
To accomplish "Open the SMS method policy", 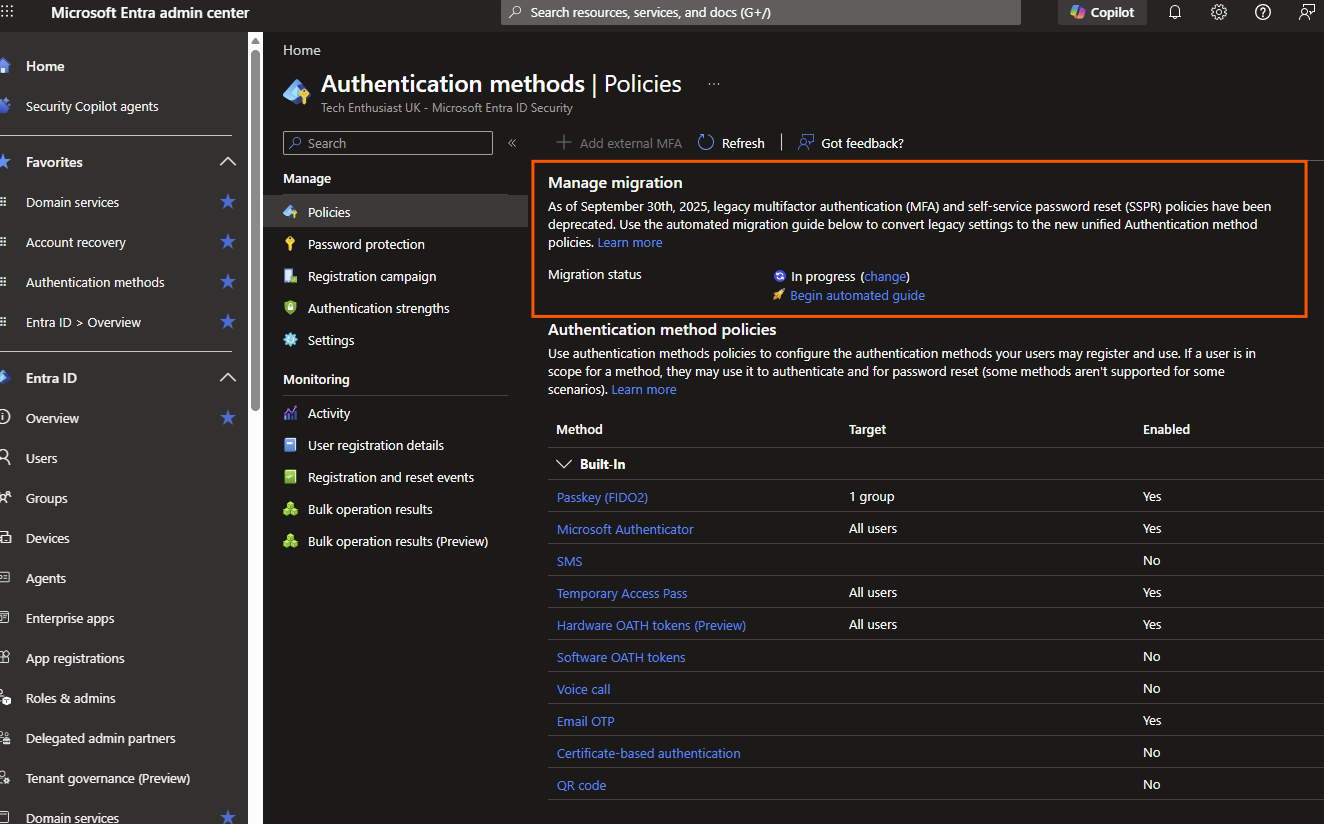I will click(569, 561).
